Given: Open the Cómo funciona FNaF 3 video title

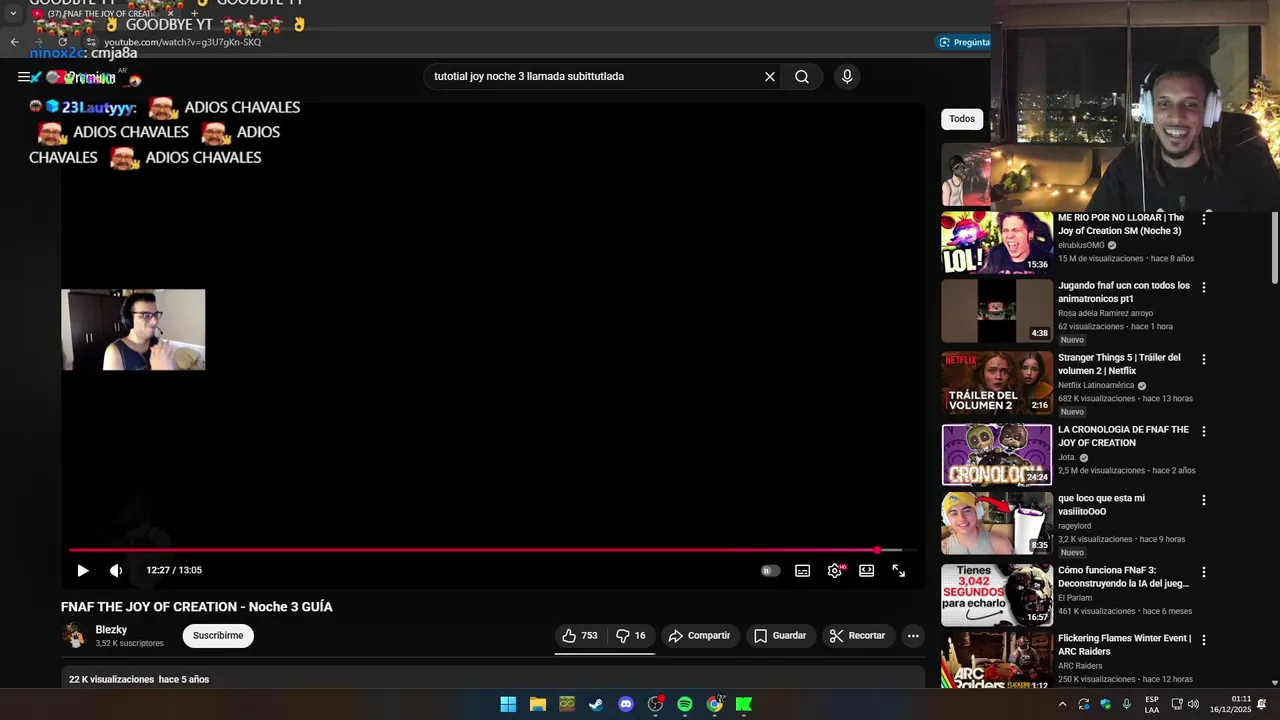Looking at the screenshot, I should 1123,577.
